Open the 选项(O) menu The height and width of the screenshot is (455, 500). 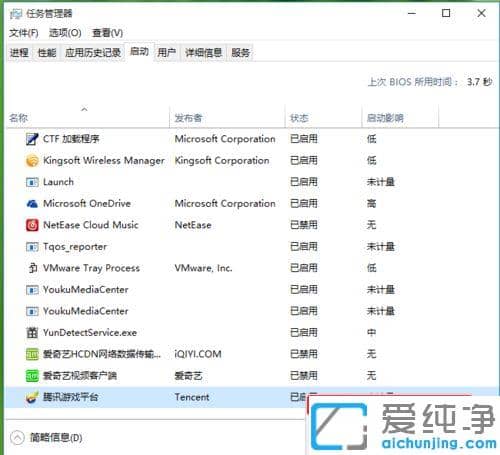tap(65, 33)
